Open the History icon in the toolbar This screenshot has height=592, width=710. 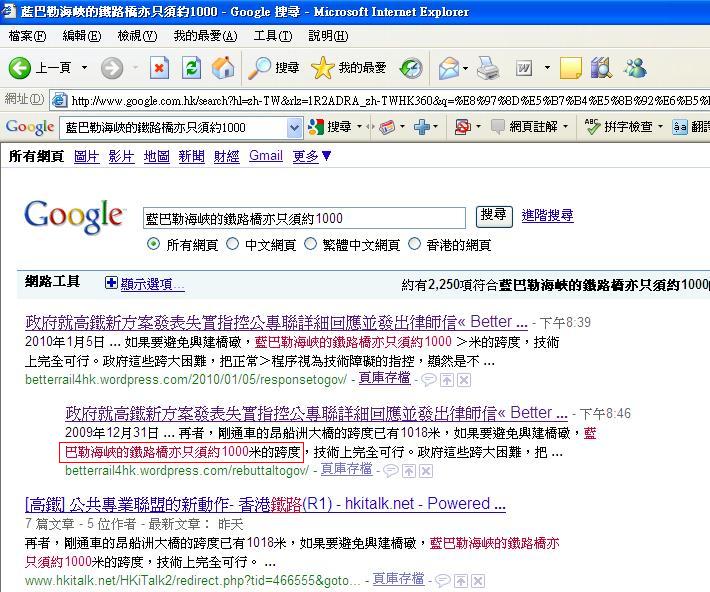pyautogui.click(x=411, y=68)
